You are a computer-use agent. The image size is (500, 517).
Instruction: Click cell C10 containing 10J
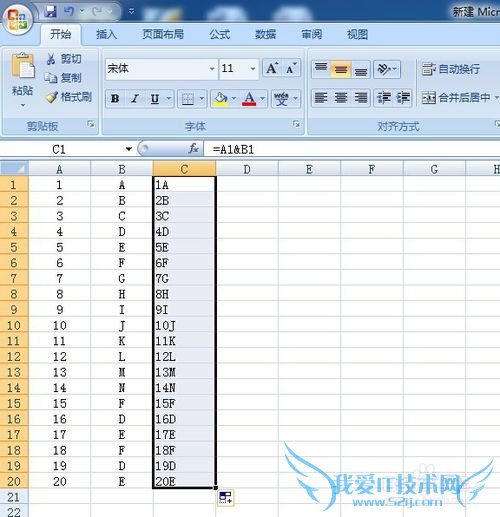184,325
